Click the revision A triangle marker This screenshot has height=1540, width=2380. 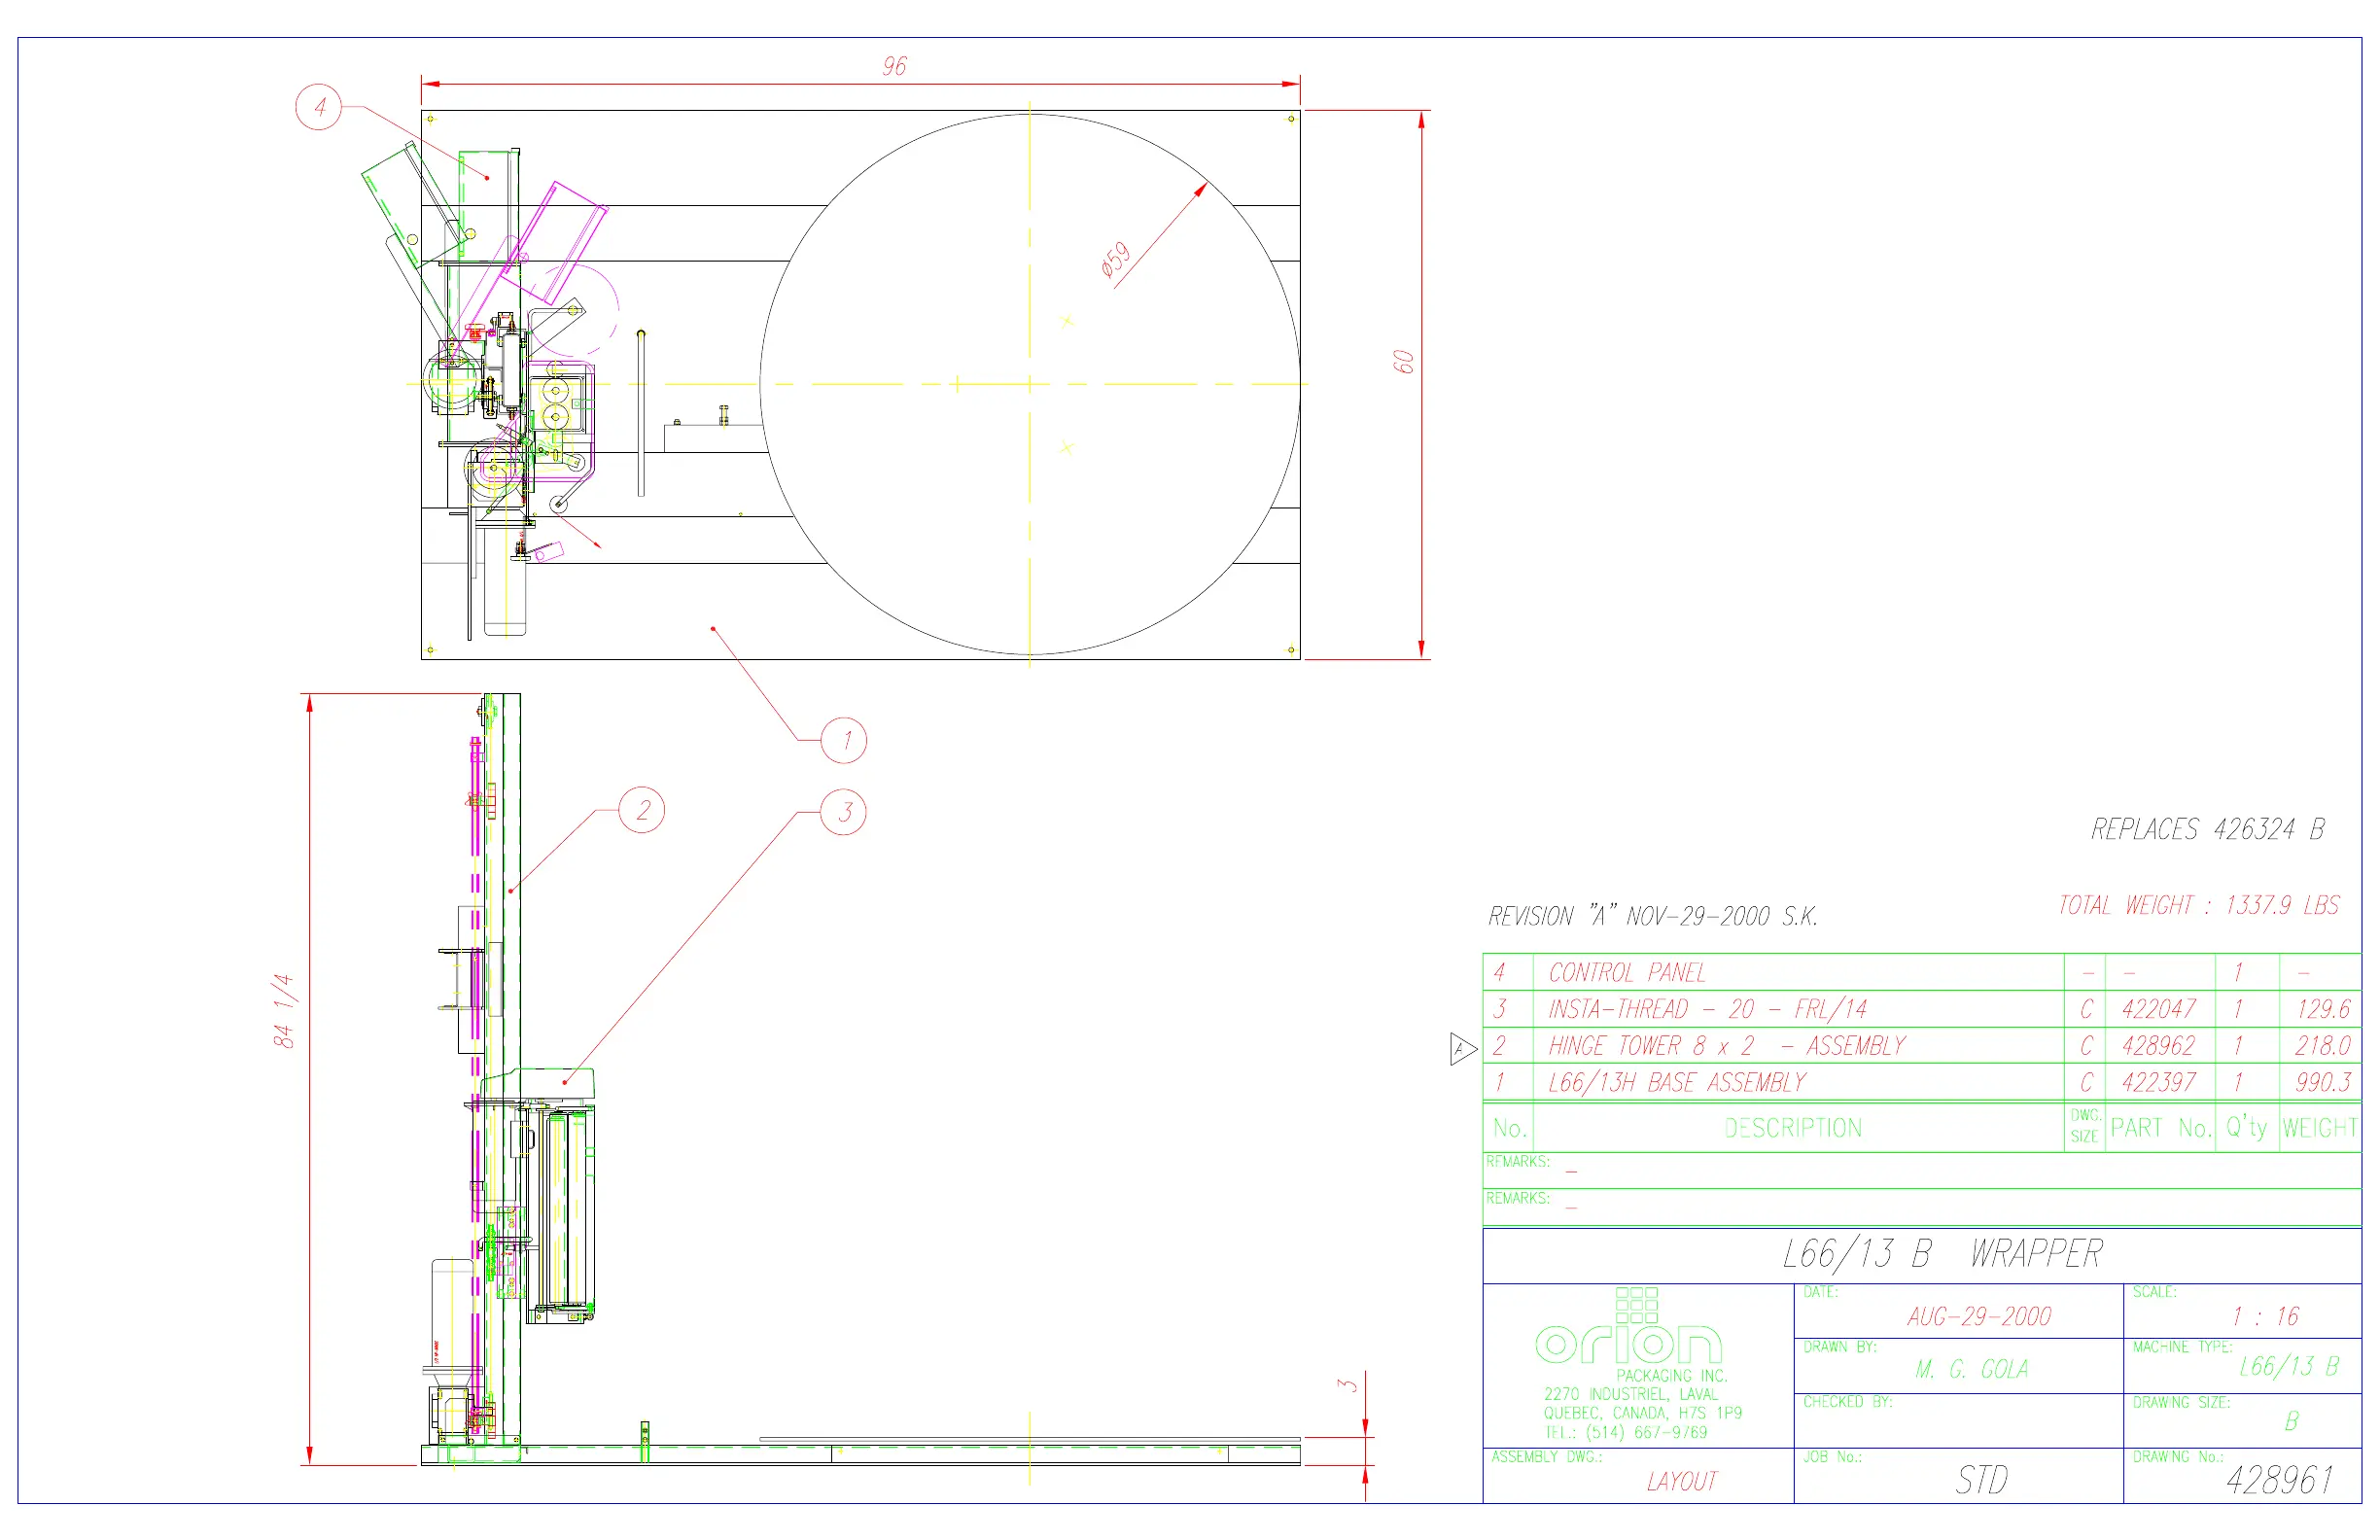click(1461, 1049)
